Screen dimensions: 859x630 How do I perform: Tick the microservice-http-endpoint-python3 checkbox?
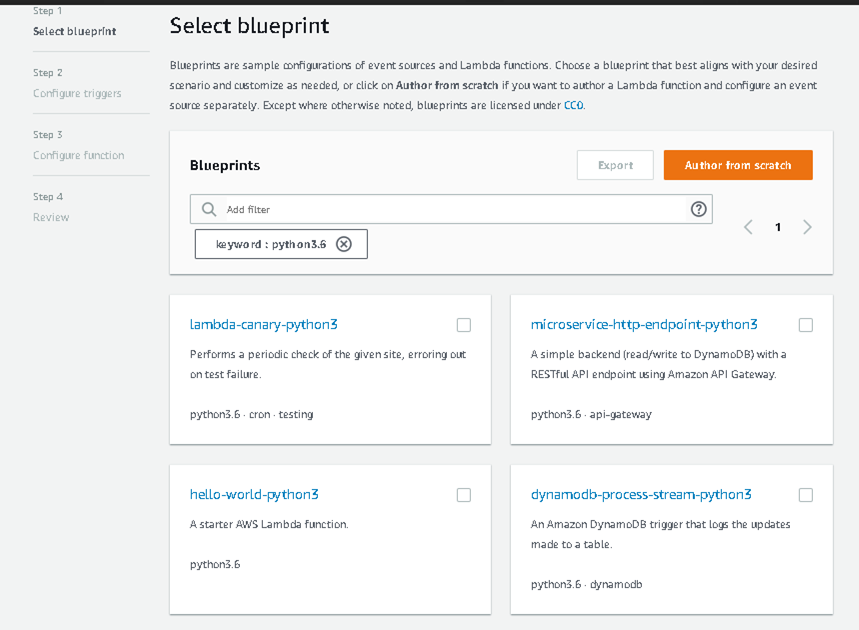pos(806,325)
